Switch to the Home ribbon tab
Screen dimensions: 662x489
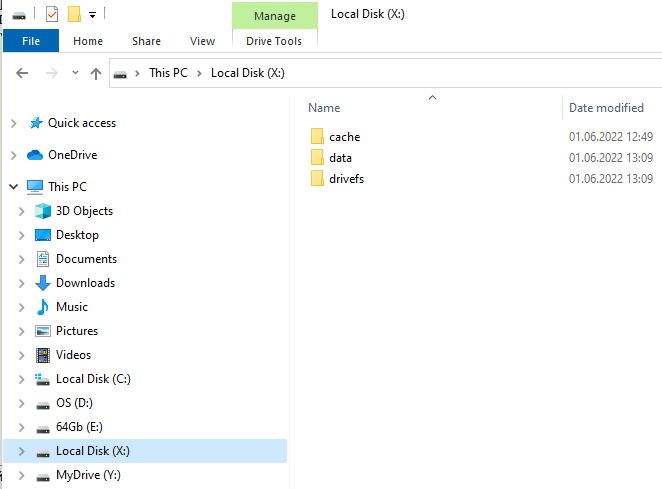[88, 41]
